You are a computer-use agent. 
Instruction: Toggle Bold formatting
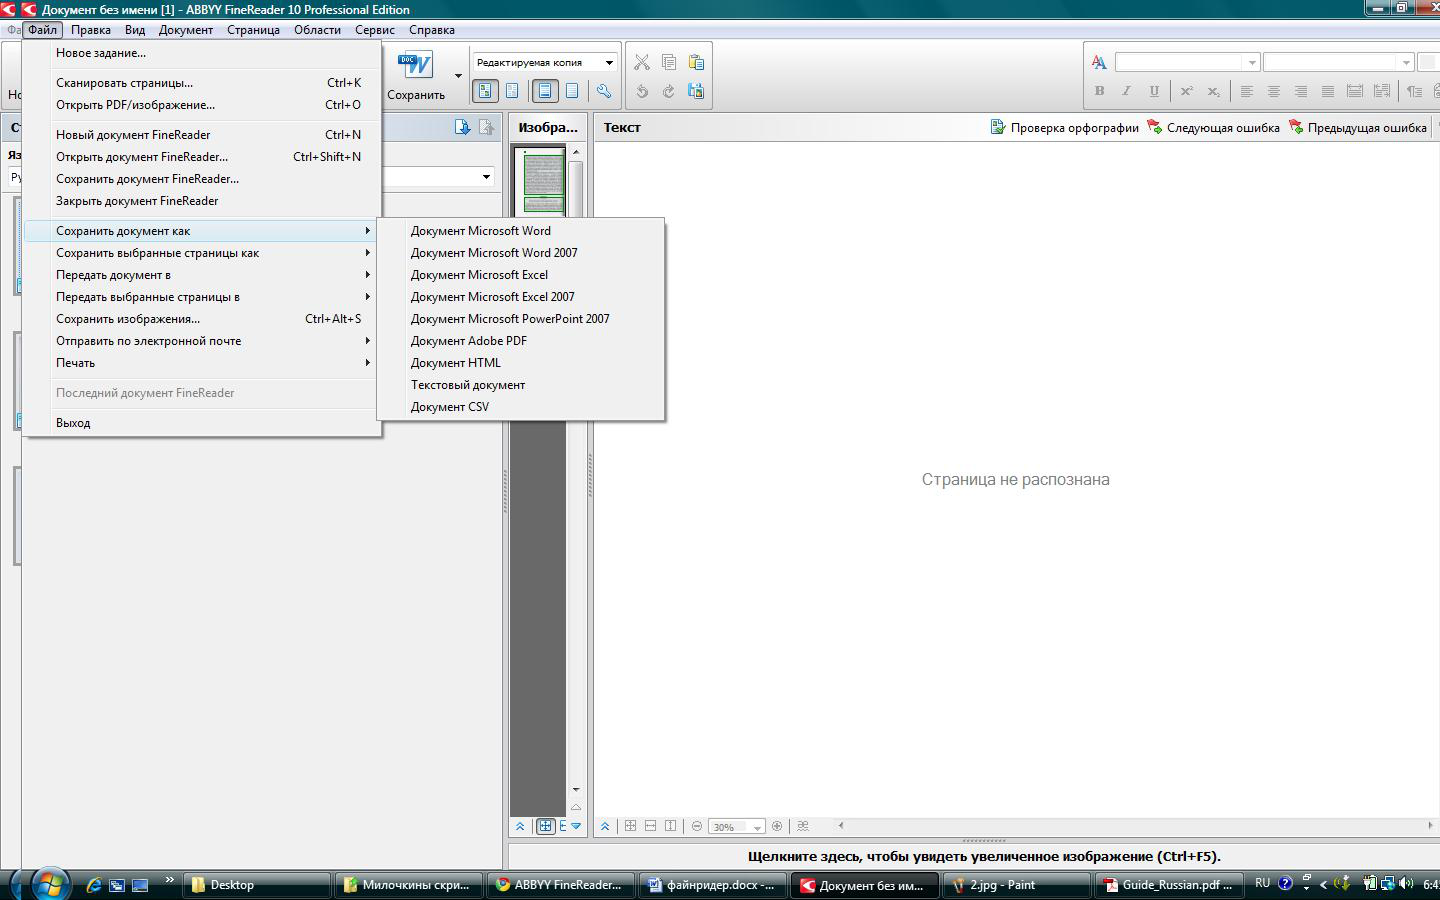tap(1099, 91)
